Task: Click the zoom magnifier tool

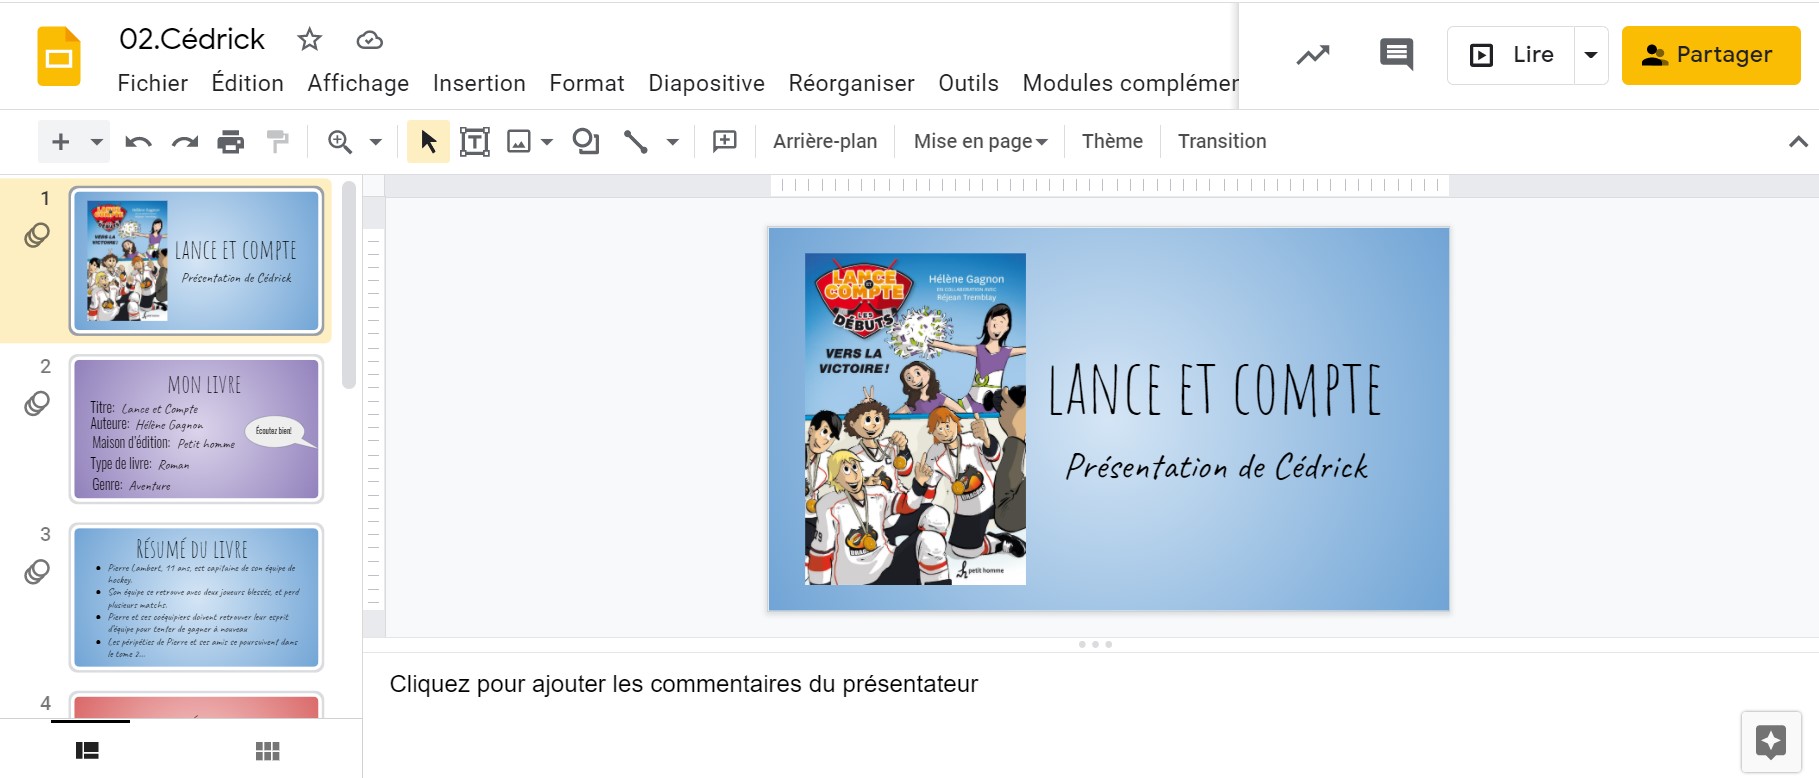Action: [x=340, y=142]
